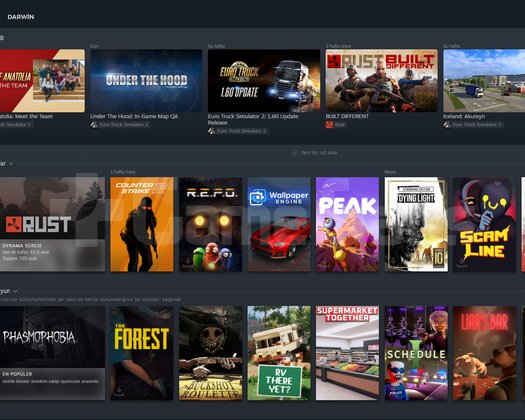The width and height of the screenshot is (525, 420).
Task: Click the 'Rust' game tag under BUILT DIFFERENT
Action: (340, 125)
